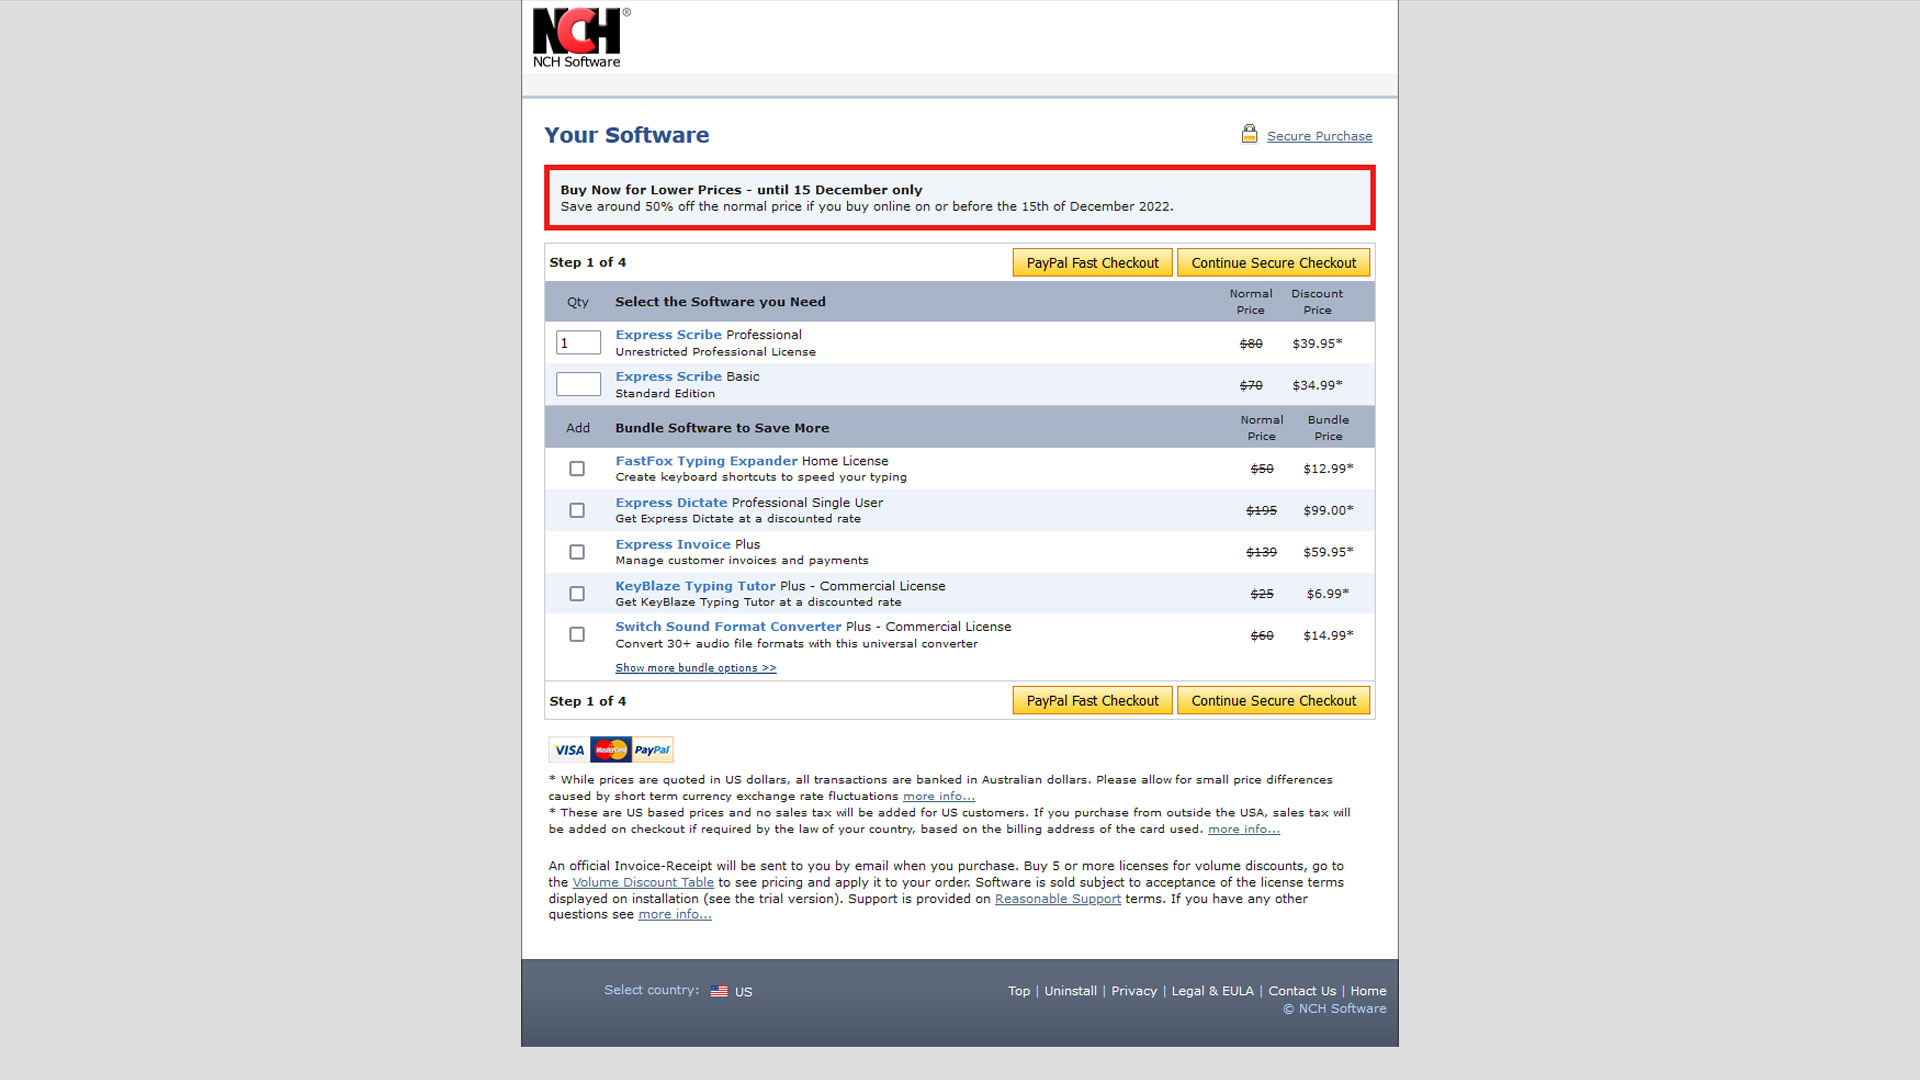1920x1080 pixels.
Task: Expand Show more bundle options
Action: coord(696,668)
